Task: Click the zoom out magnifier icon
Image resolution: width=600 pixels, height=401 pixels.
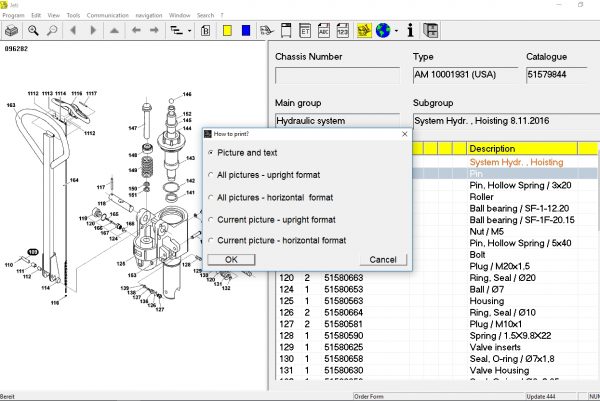Action: click(x=52, y=30)
